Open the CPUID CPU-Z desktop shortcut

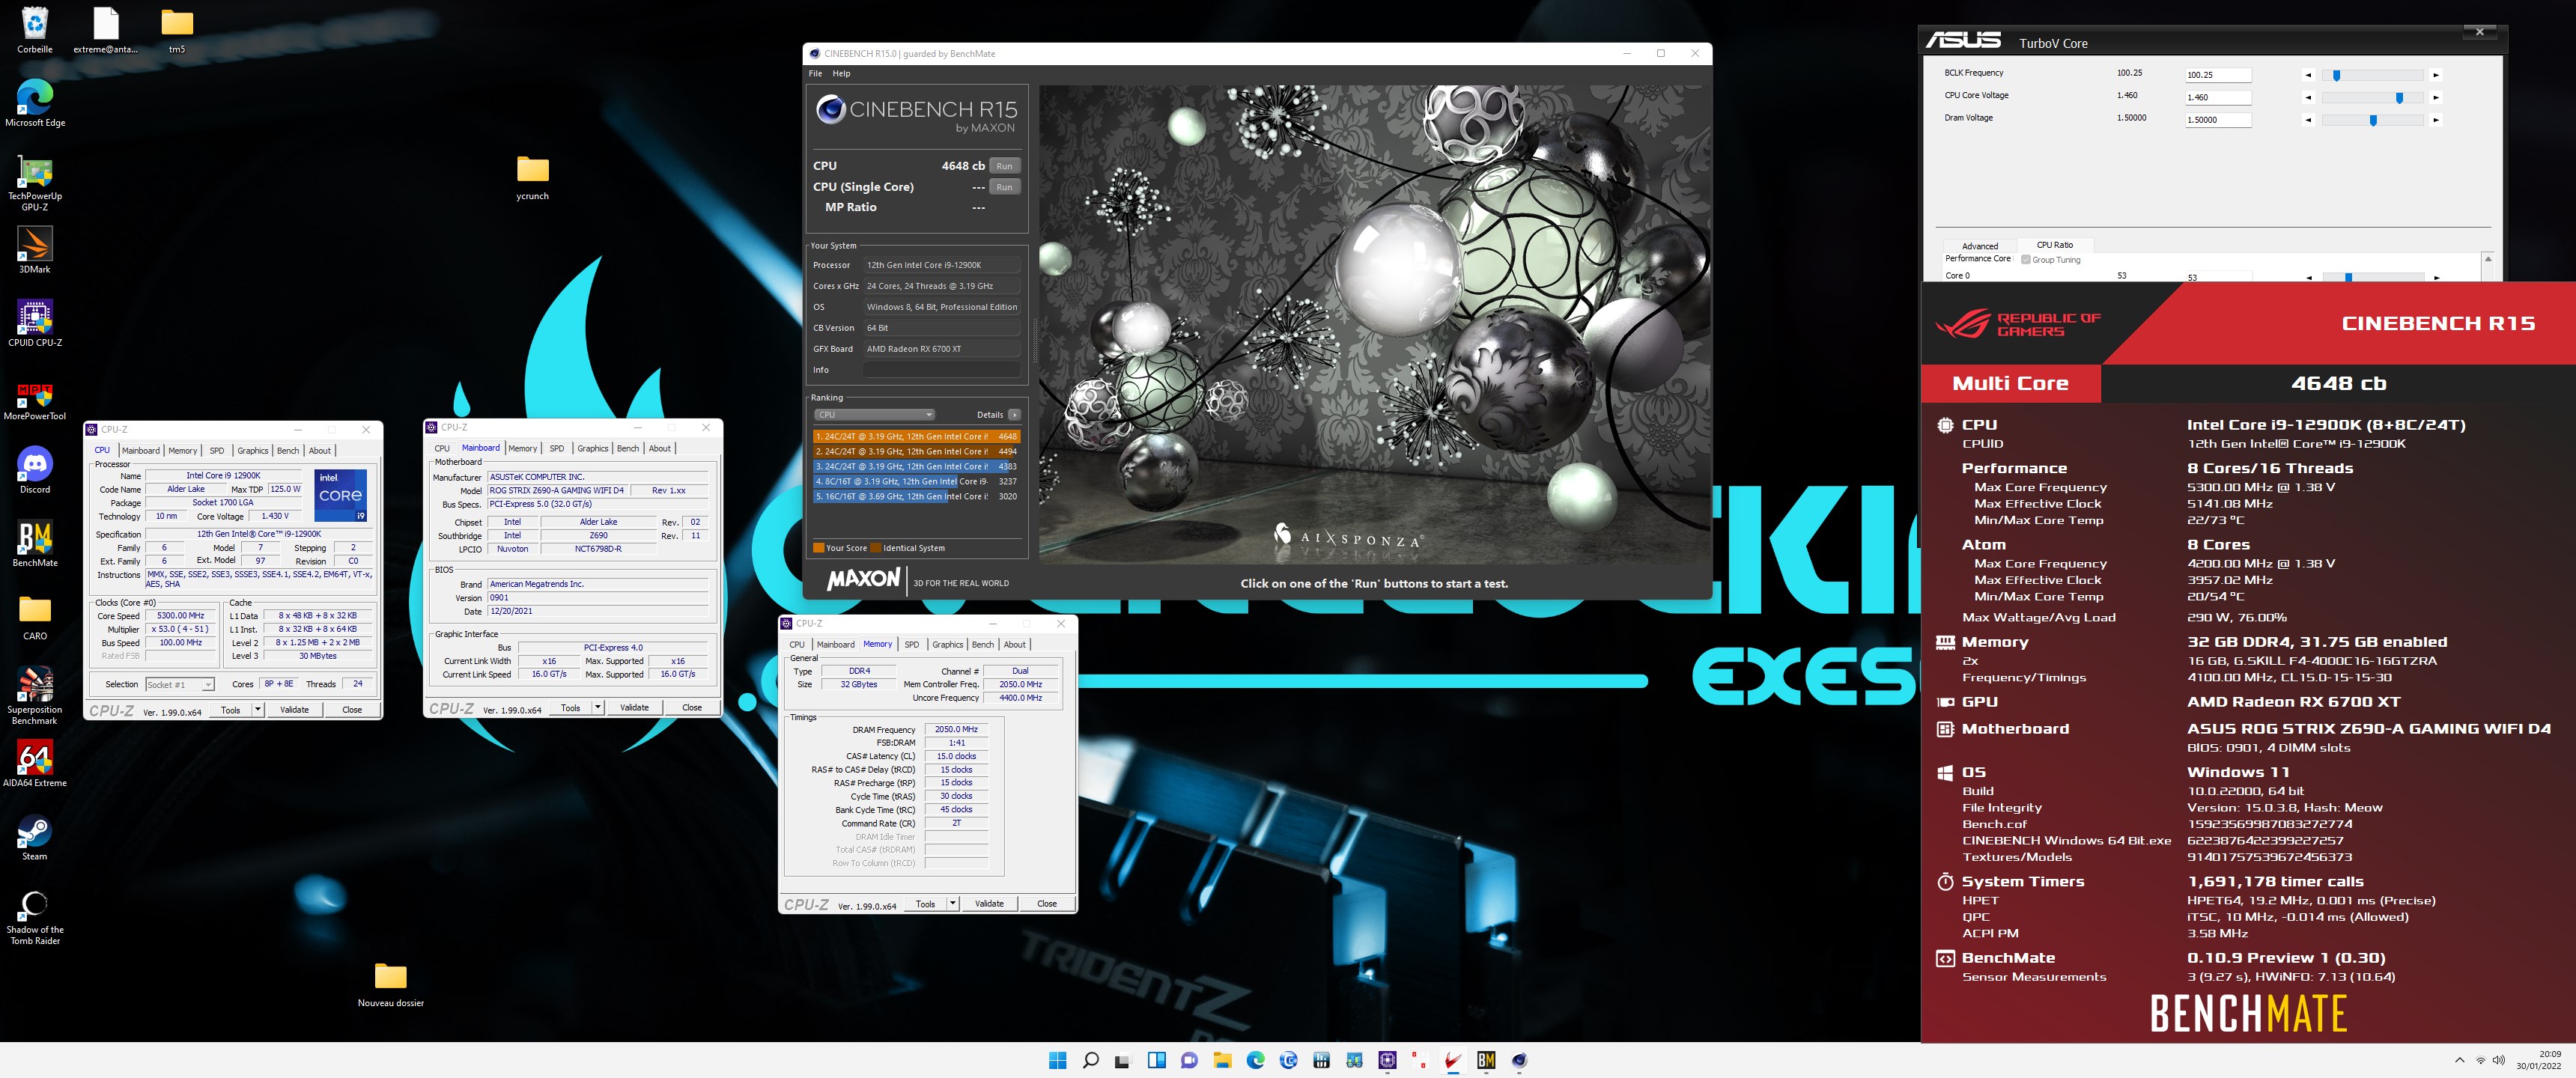35,323
